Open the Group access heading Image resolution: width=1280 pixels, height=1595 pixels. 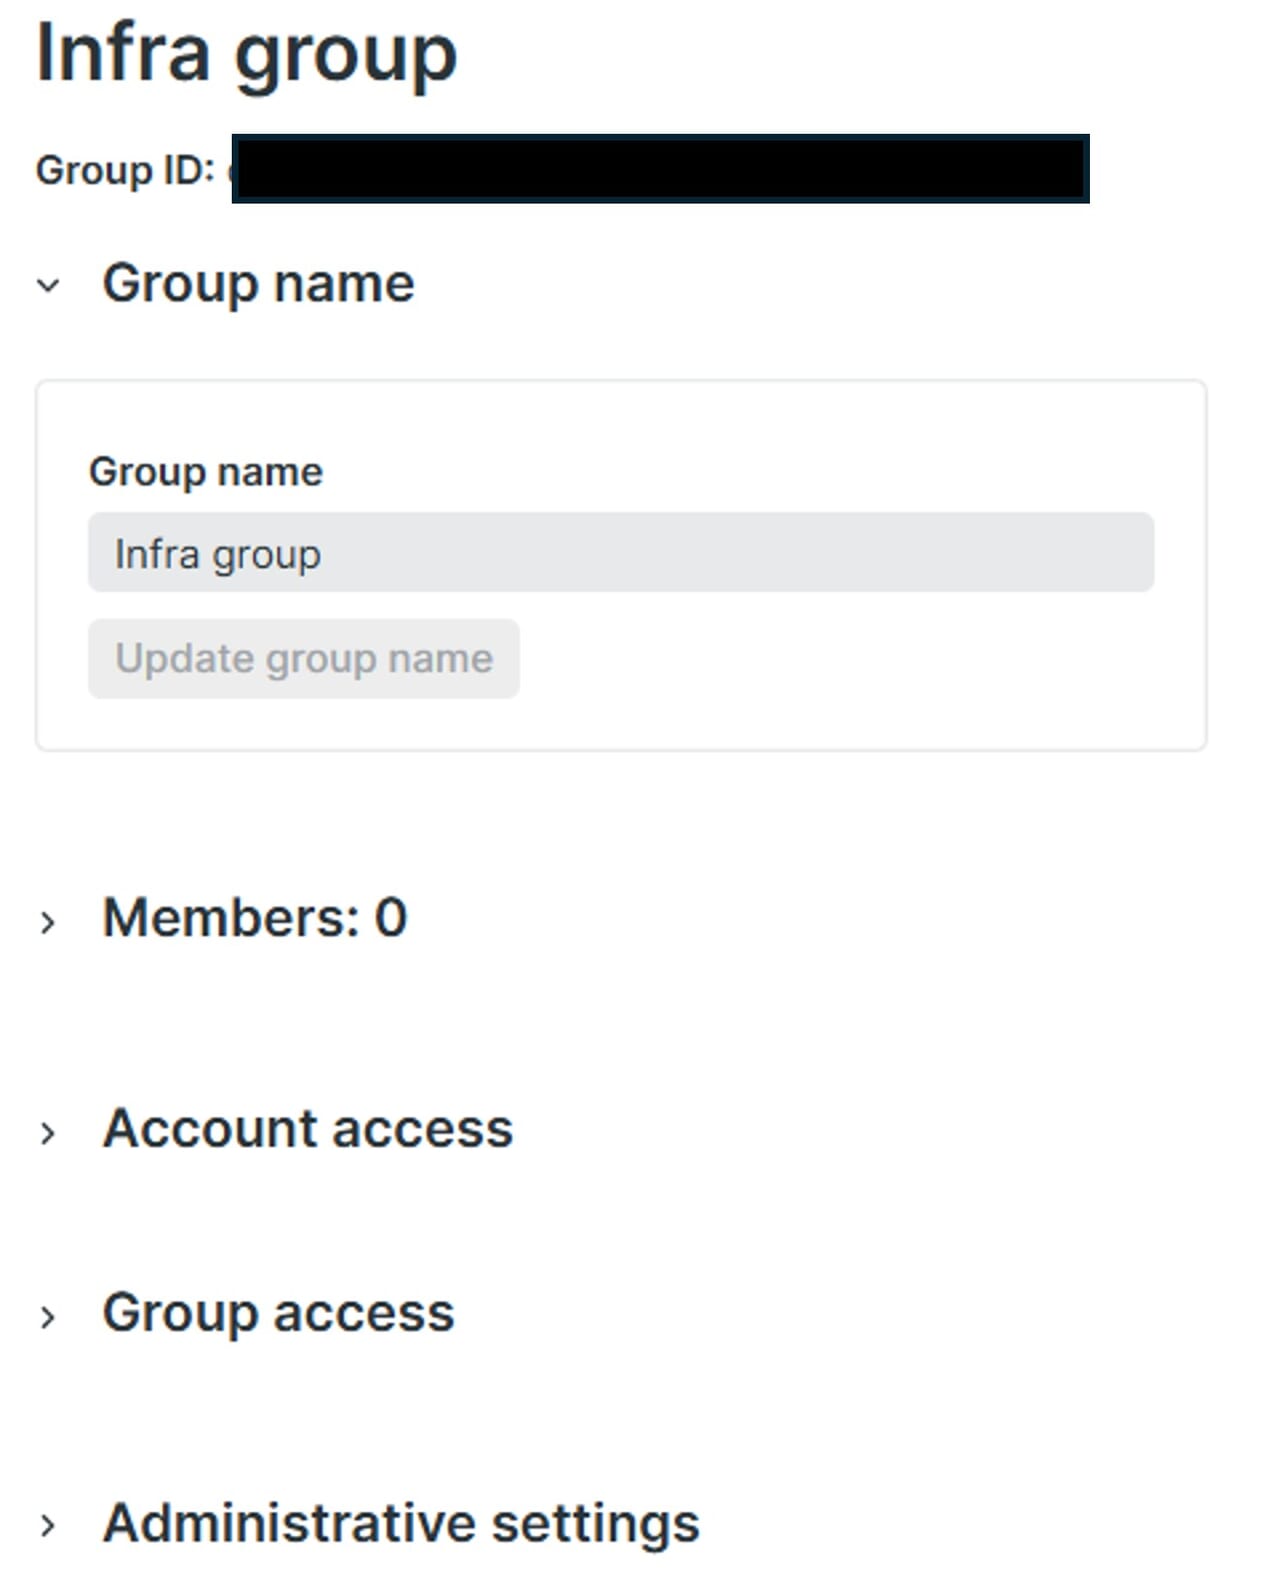(278, 1312)
